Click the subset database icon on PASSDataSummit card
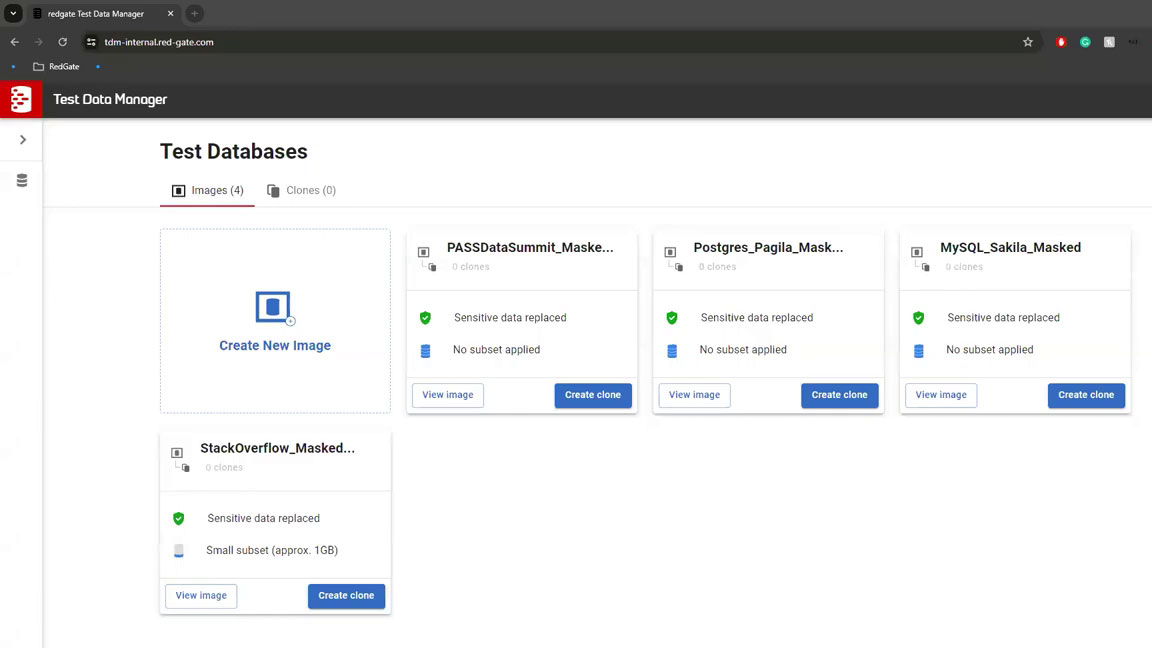The height and width of the screenshot is (648, 1152). [x=425, y=350]
